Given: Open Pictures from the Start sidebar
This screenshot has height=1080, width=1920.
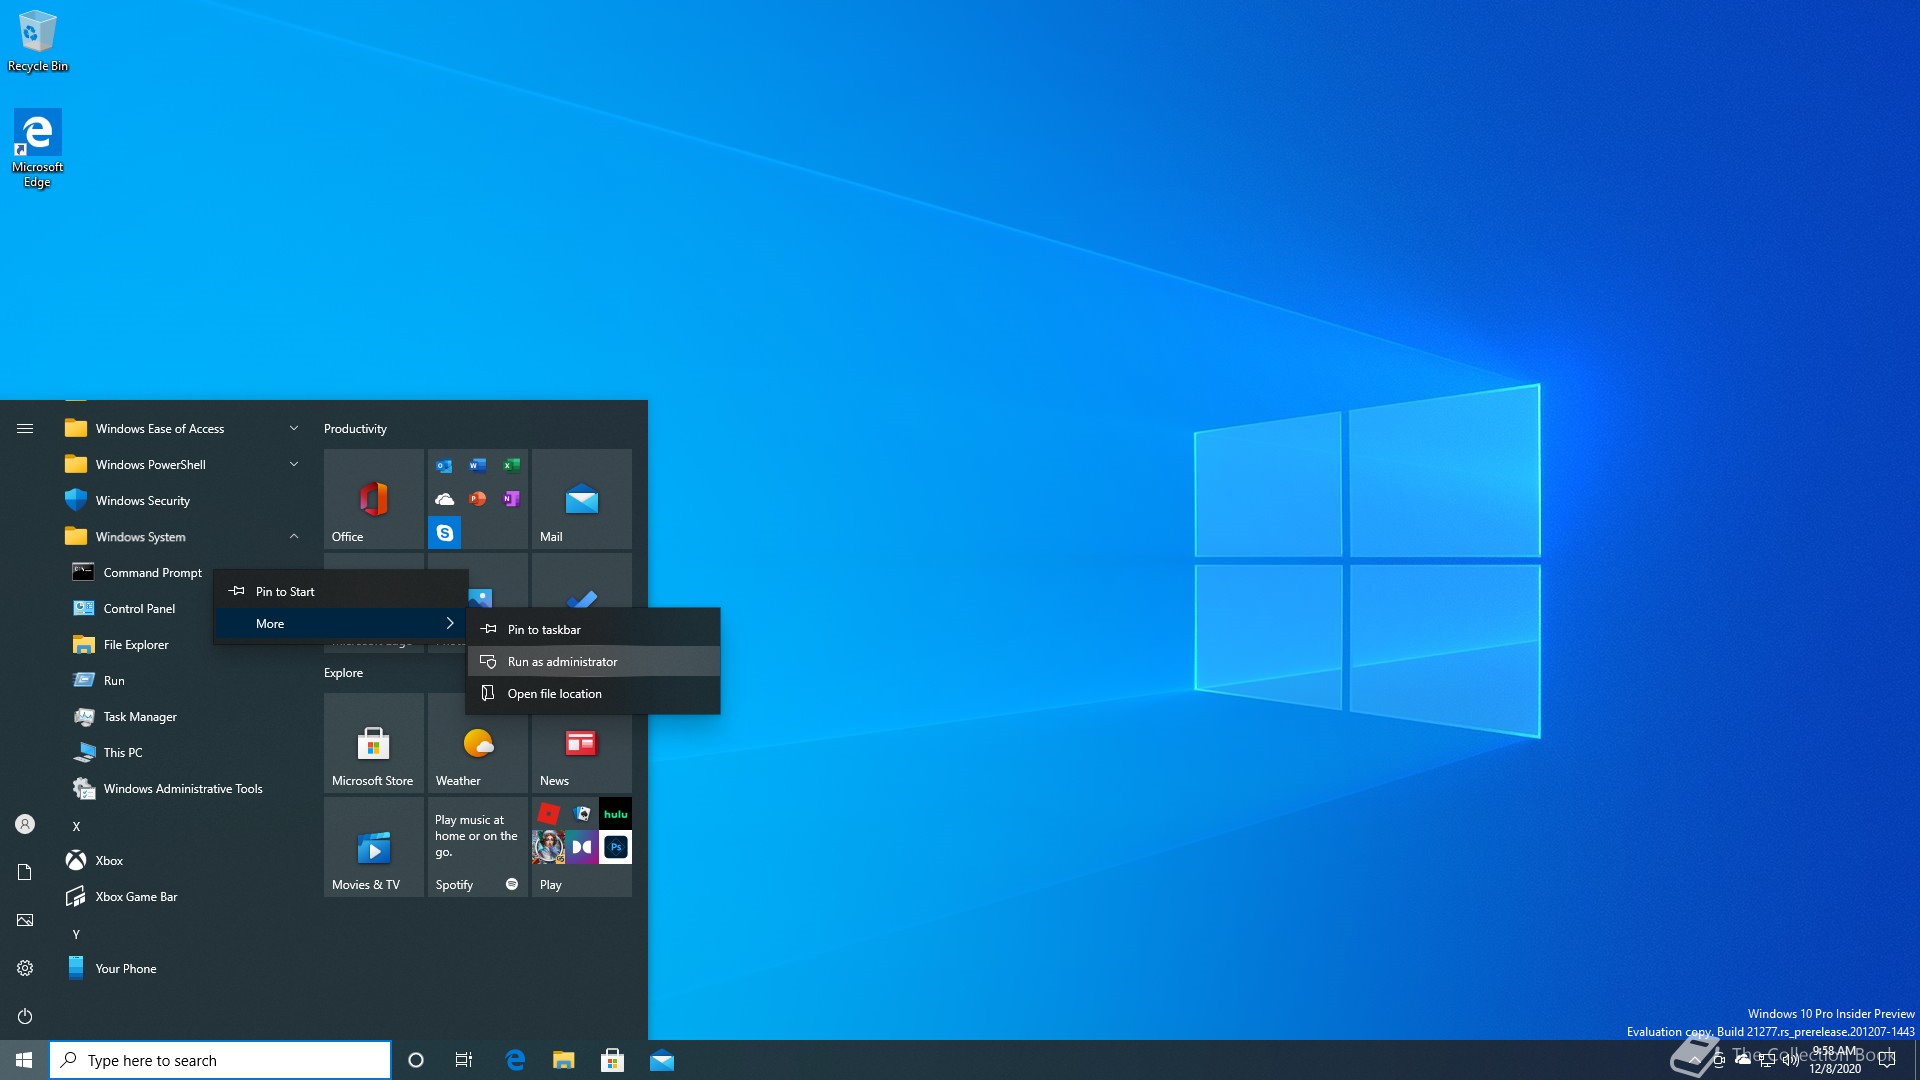Looking at the screenshot, I should 25,920.
